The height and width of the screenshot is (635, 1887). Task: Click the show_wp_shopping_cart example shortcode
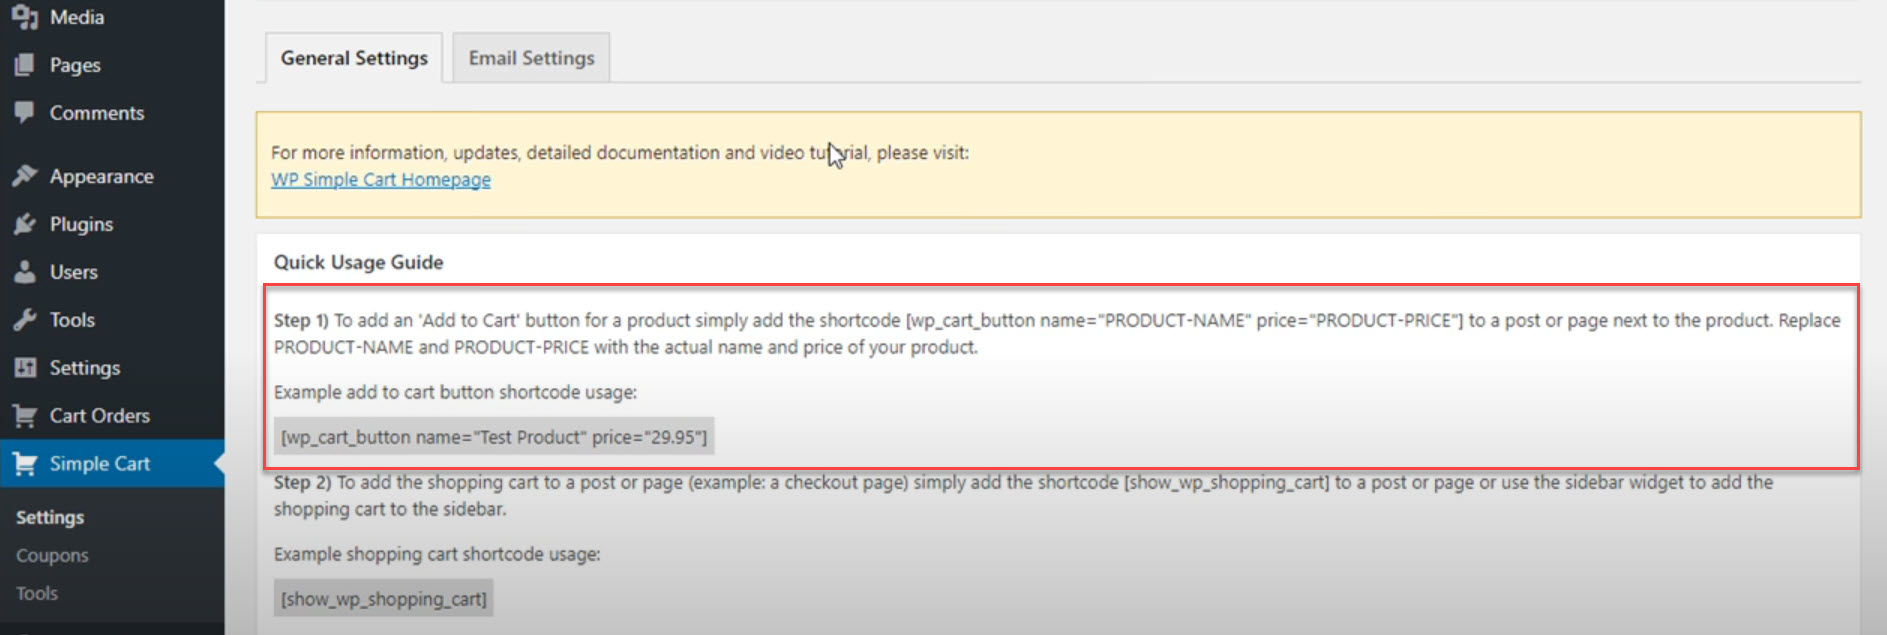[x=384, y=599]
